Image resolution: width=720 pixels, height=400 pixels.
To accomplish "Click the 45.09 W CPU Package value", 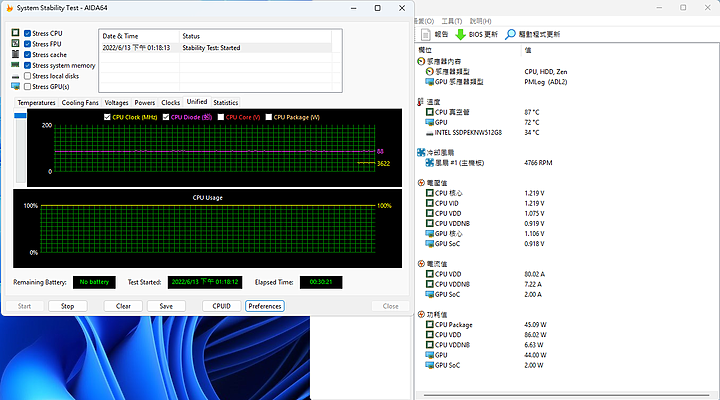I will click(535, 325).
